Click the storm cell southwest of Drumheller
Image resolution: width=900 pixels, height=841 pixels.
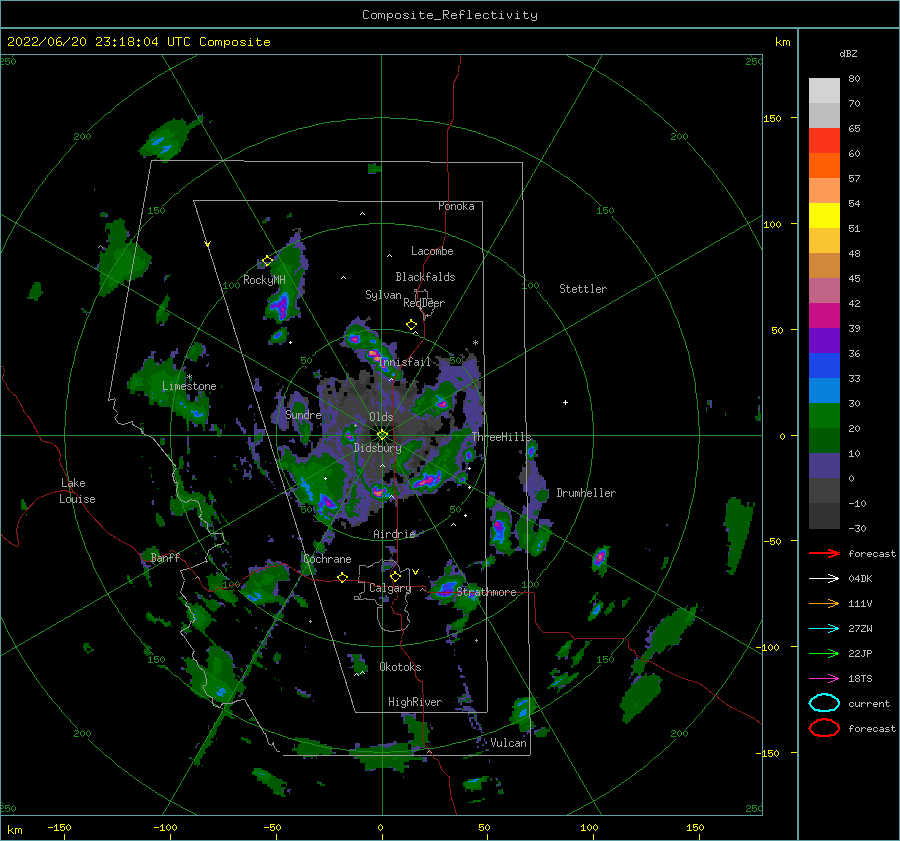pos(499,529)
